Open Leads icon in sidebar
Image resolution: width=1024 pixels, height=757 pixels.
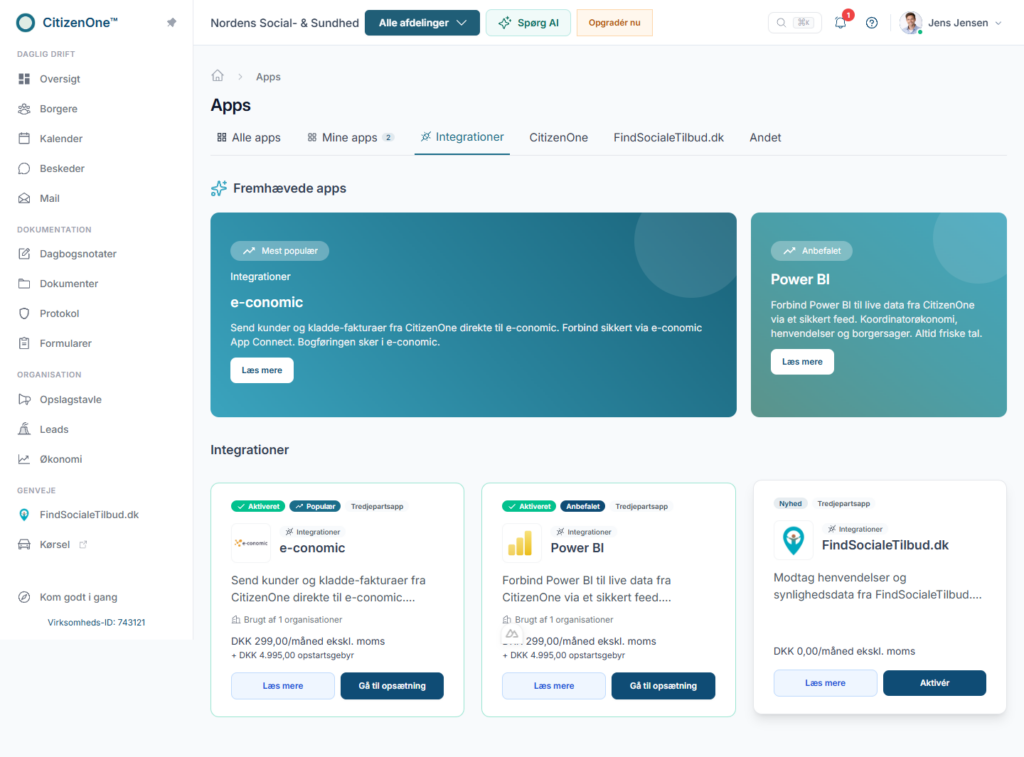24,429
